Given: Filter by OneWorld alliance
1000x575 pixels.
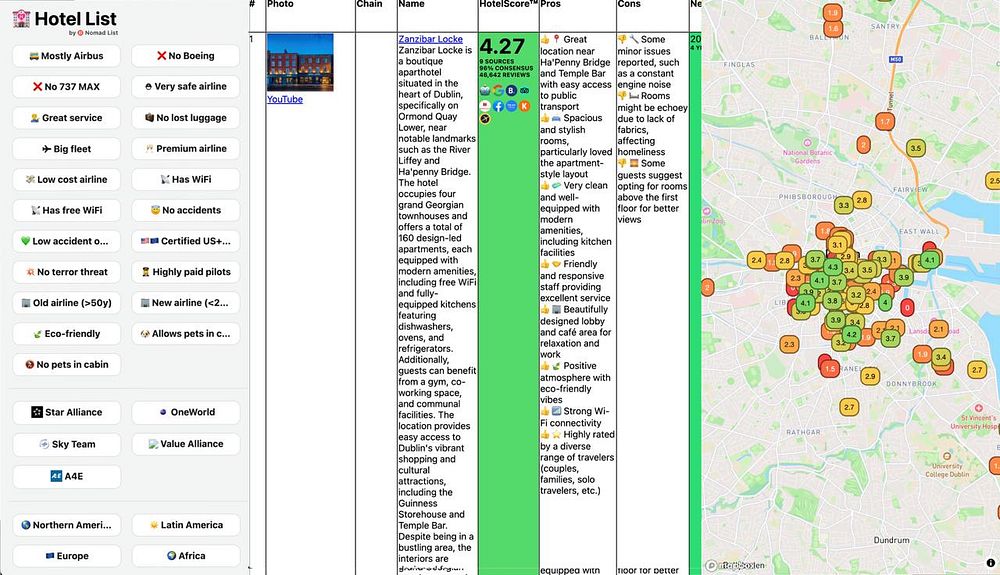Looking at the screenshot, I should [186, 412].
